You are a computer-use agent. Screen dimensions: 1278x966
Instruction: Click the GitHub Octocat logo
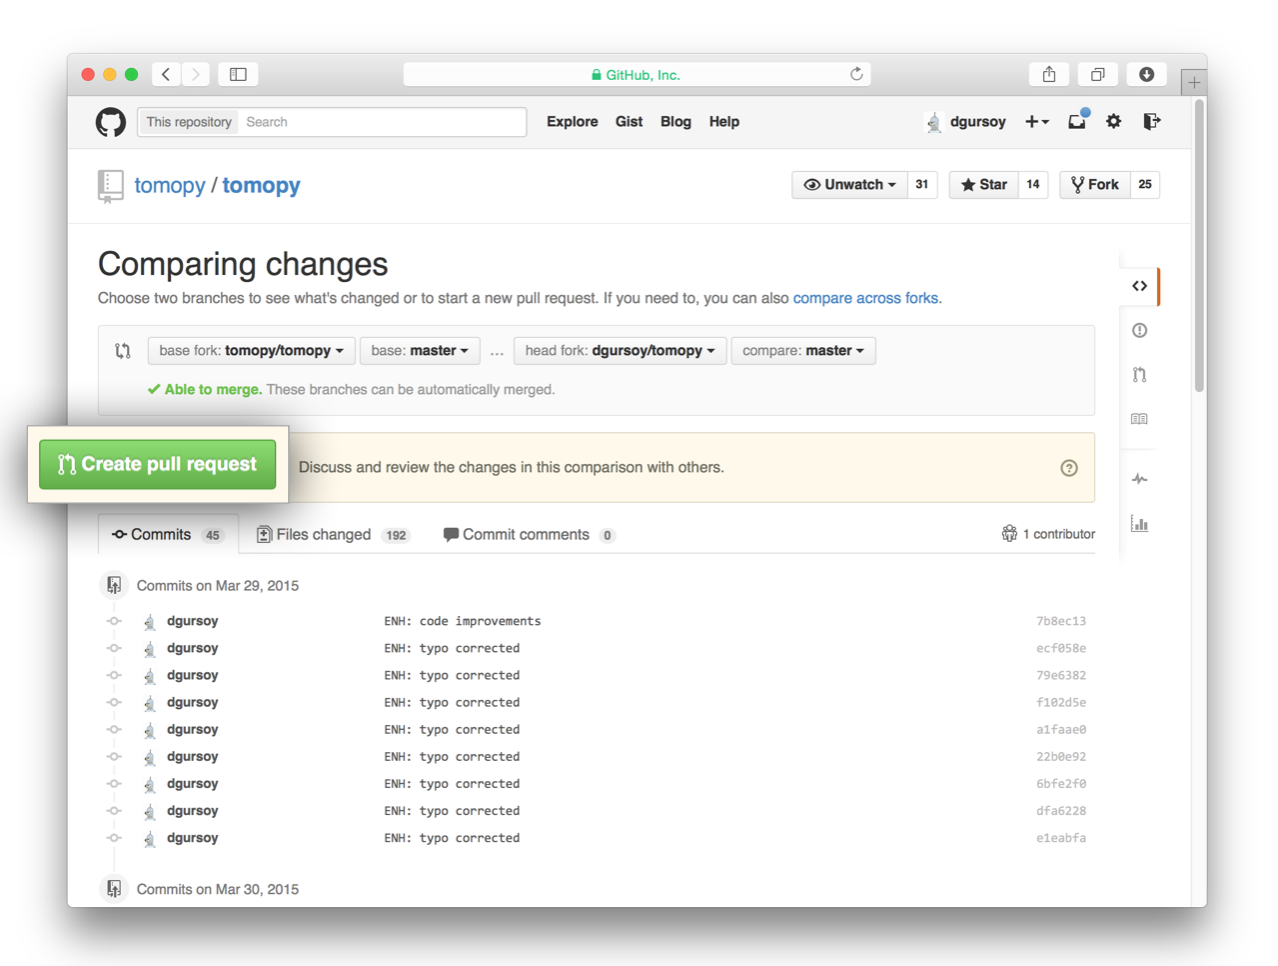pos(110,122)
